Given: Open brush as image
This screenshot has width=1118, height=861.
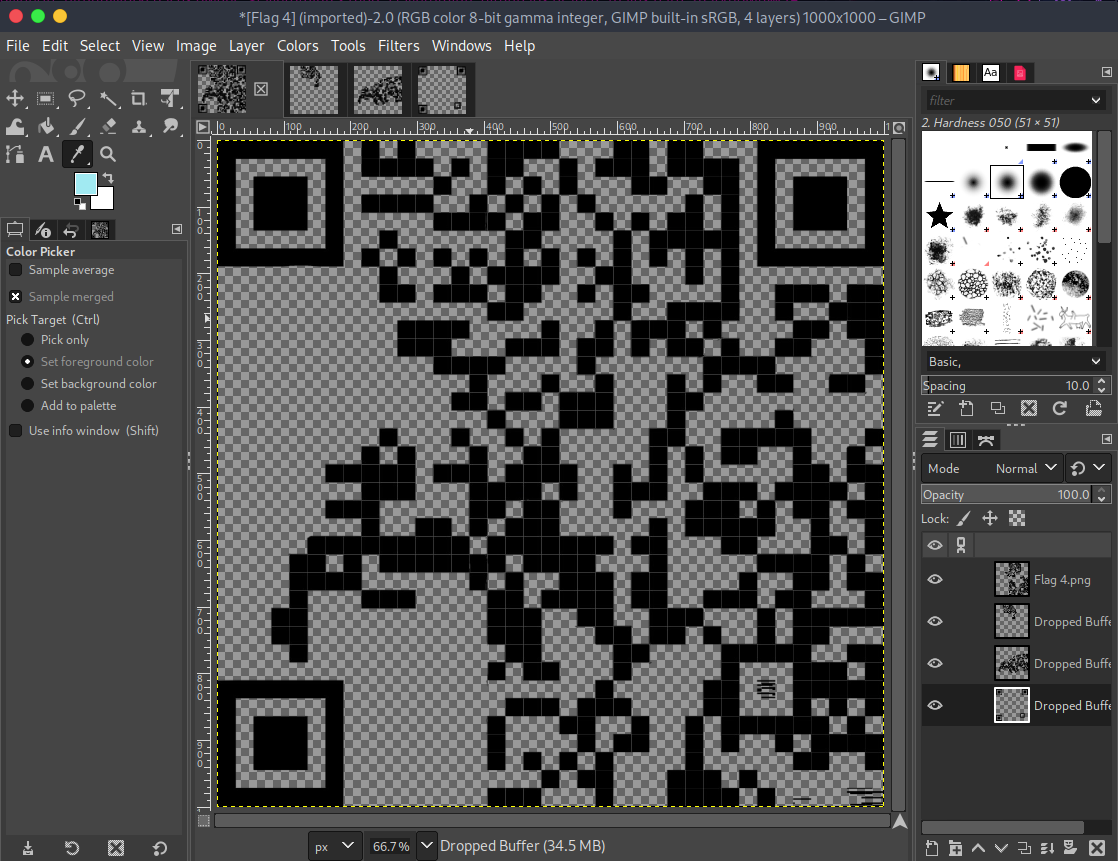Looking at the screenshot, I should [x=1093, y=408].
